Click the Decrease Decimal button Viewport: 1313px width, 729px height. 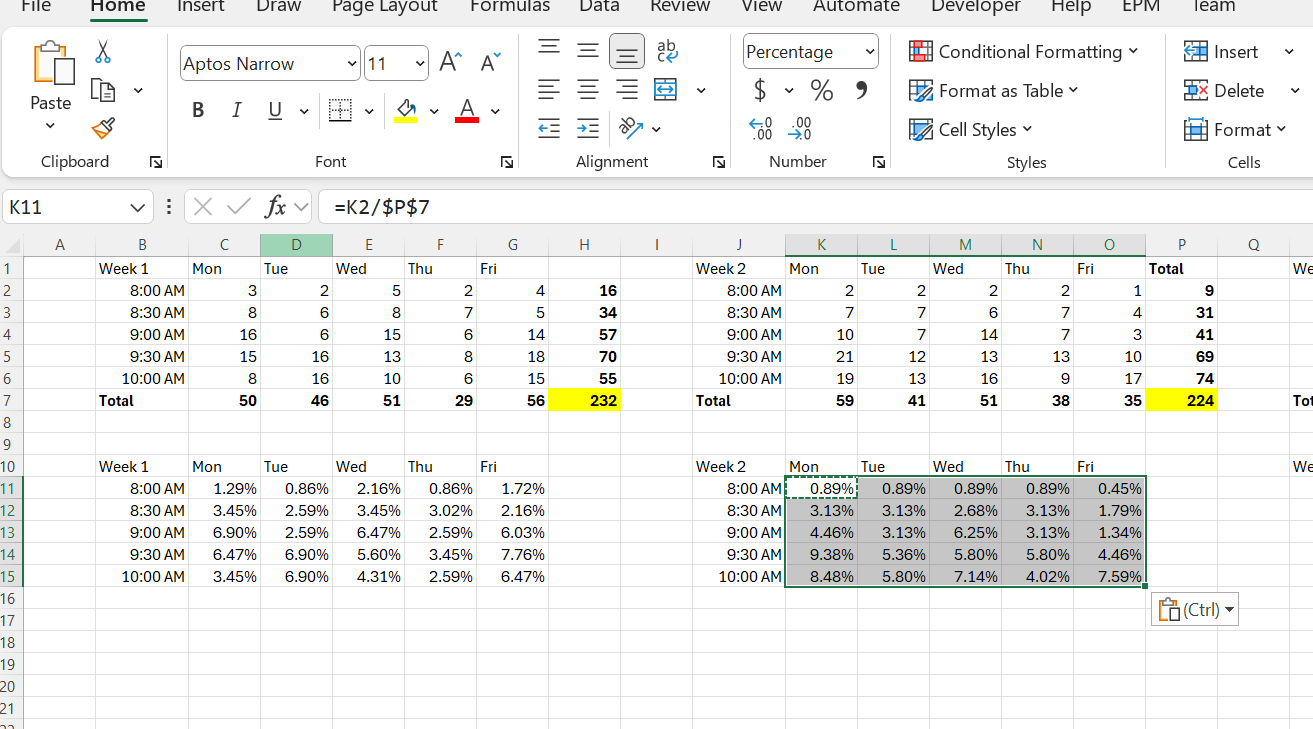coord(801,129)
